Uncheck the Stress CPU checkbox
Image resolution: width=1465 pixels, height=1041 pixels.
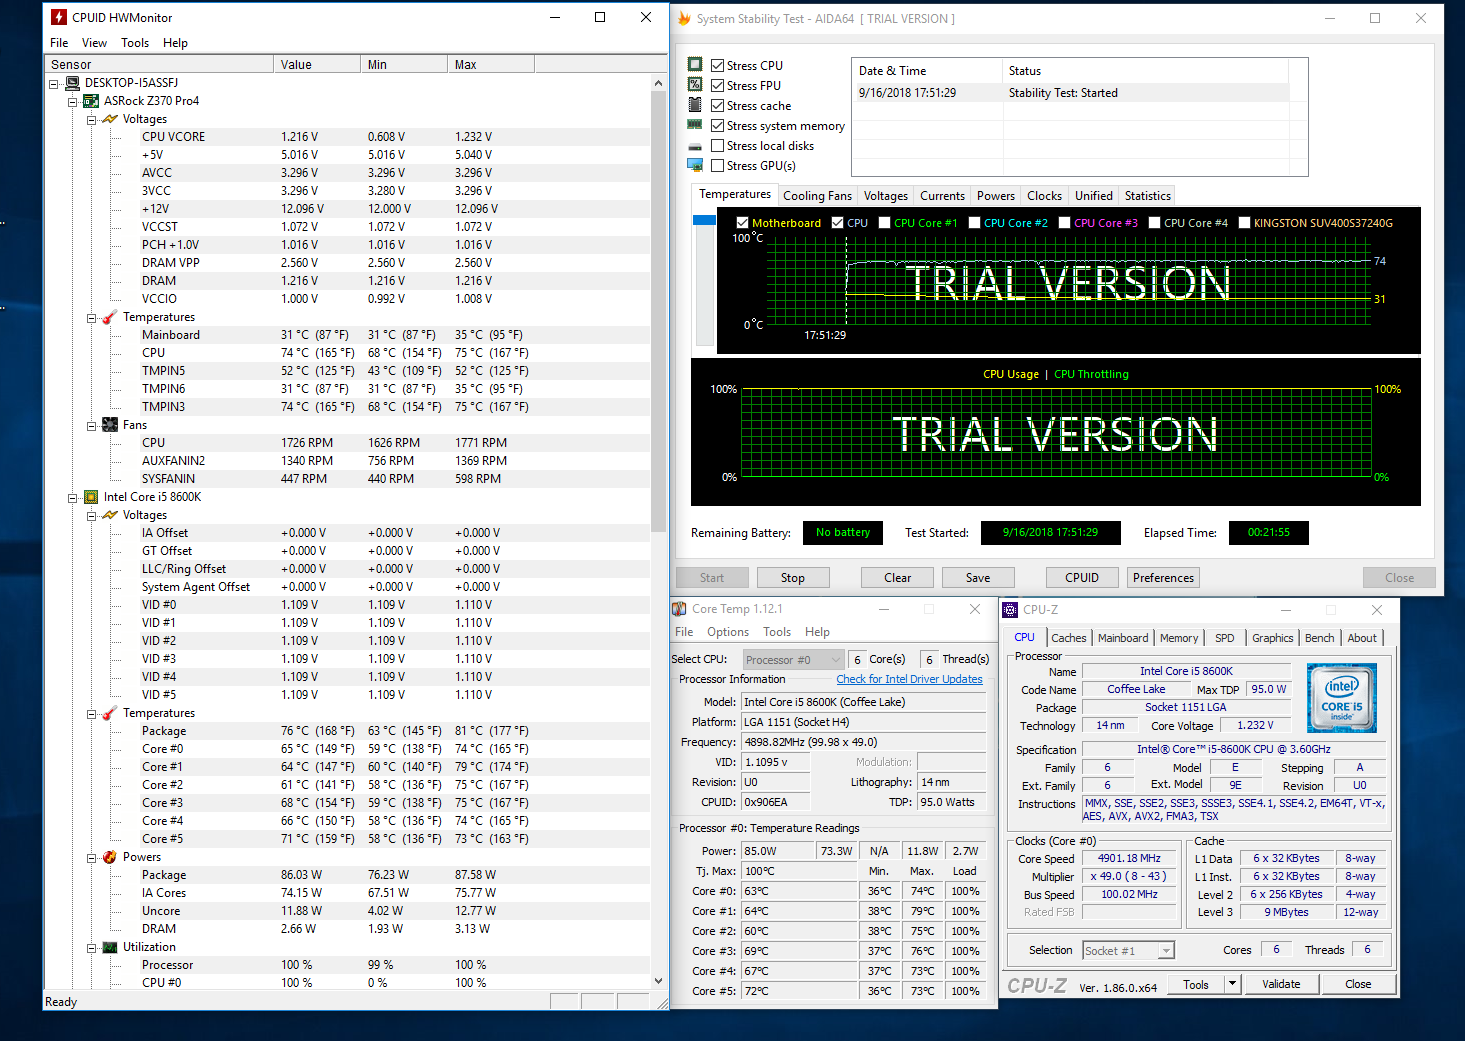tap(717, 66)
